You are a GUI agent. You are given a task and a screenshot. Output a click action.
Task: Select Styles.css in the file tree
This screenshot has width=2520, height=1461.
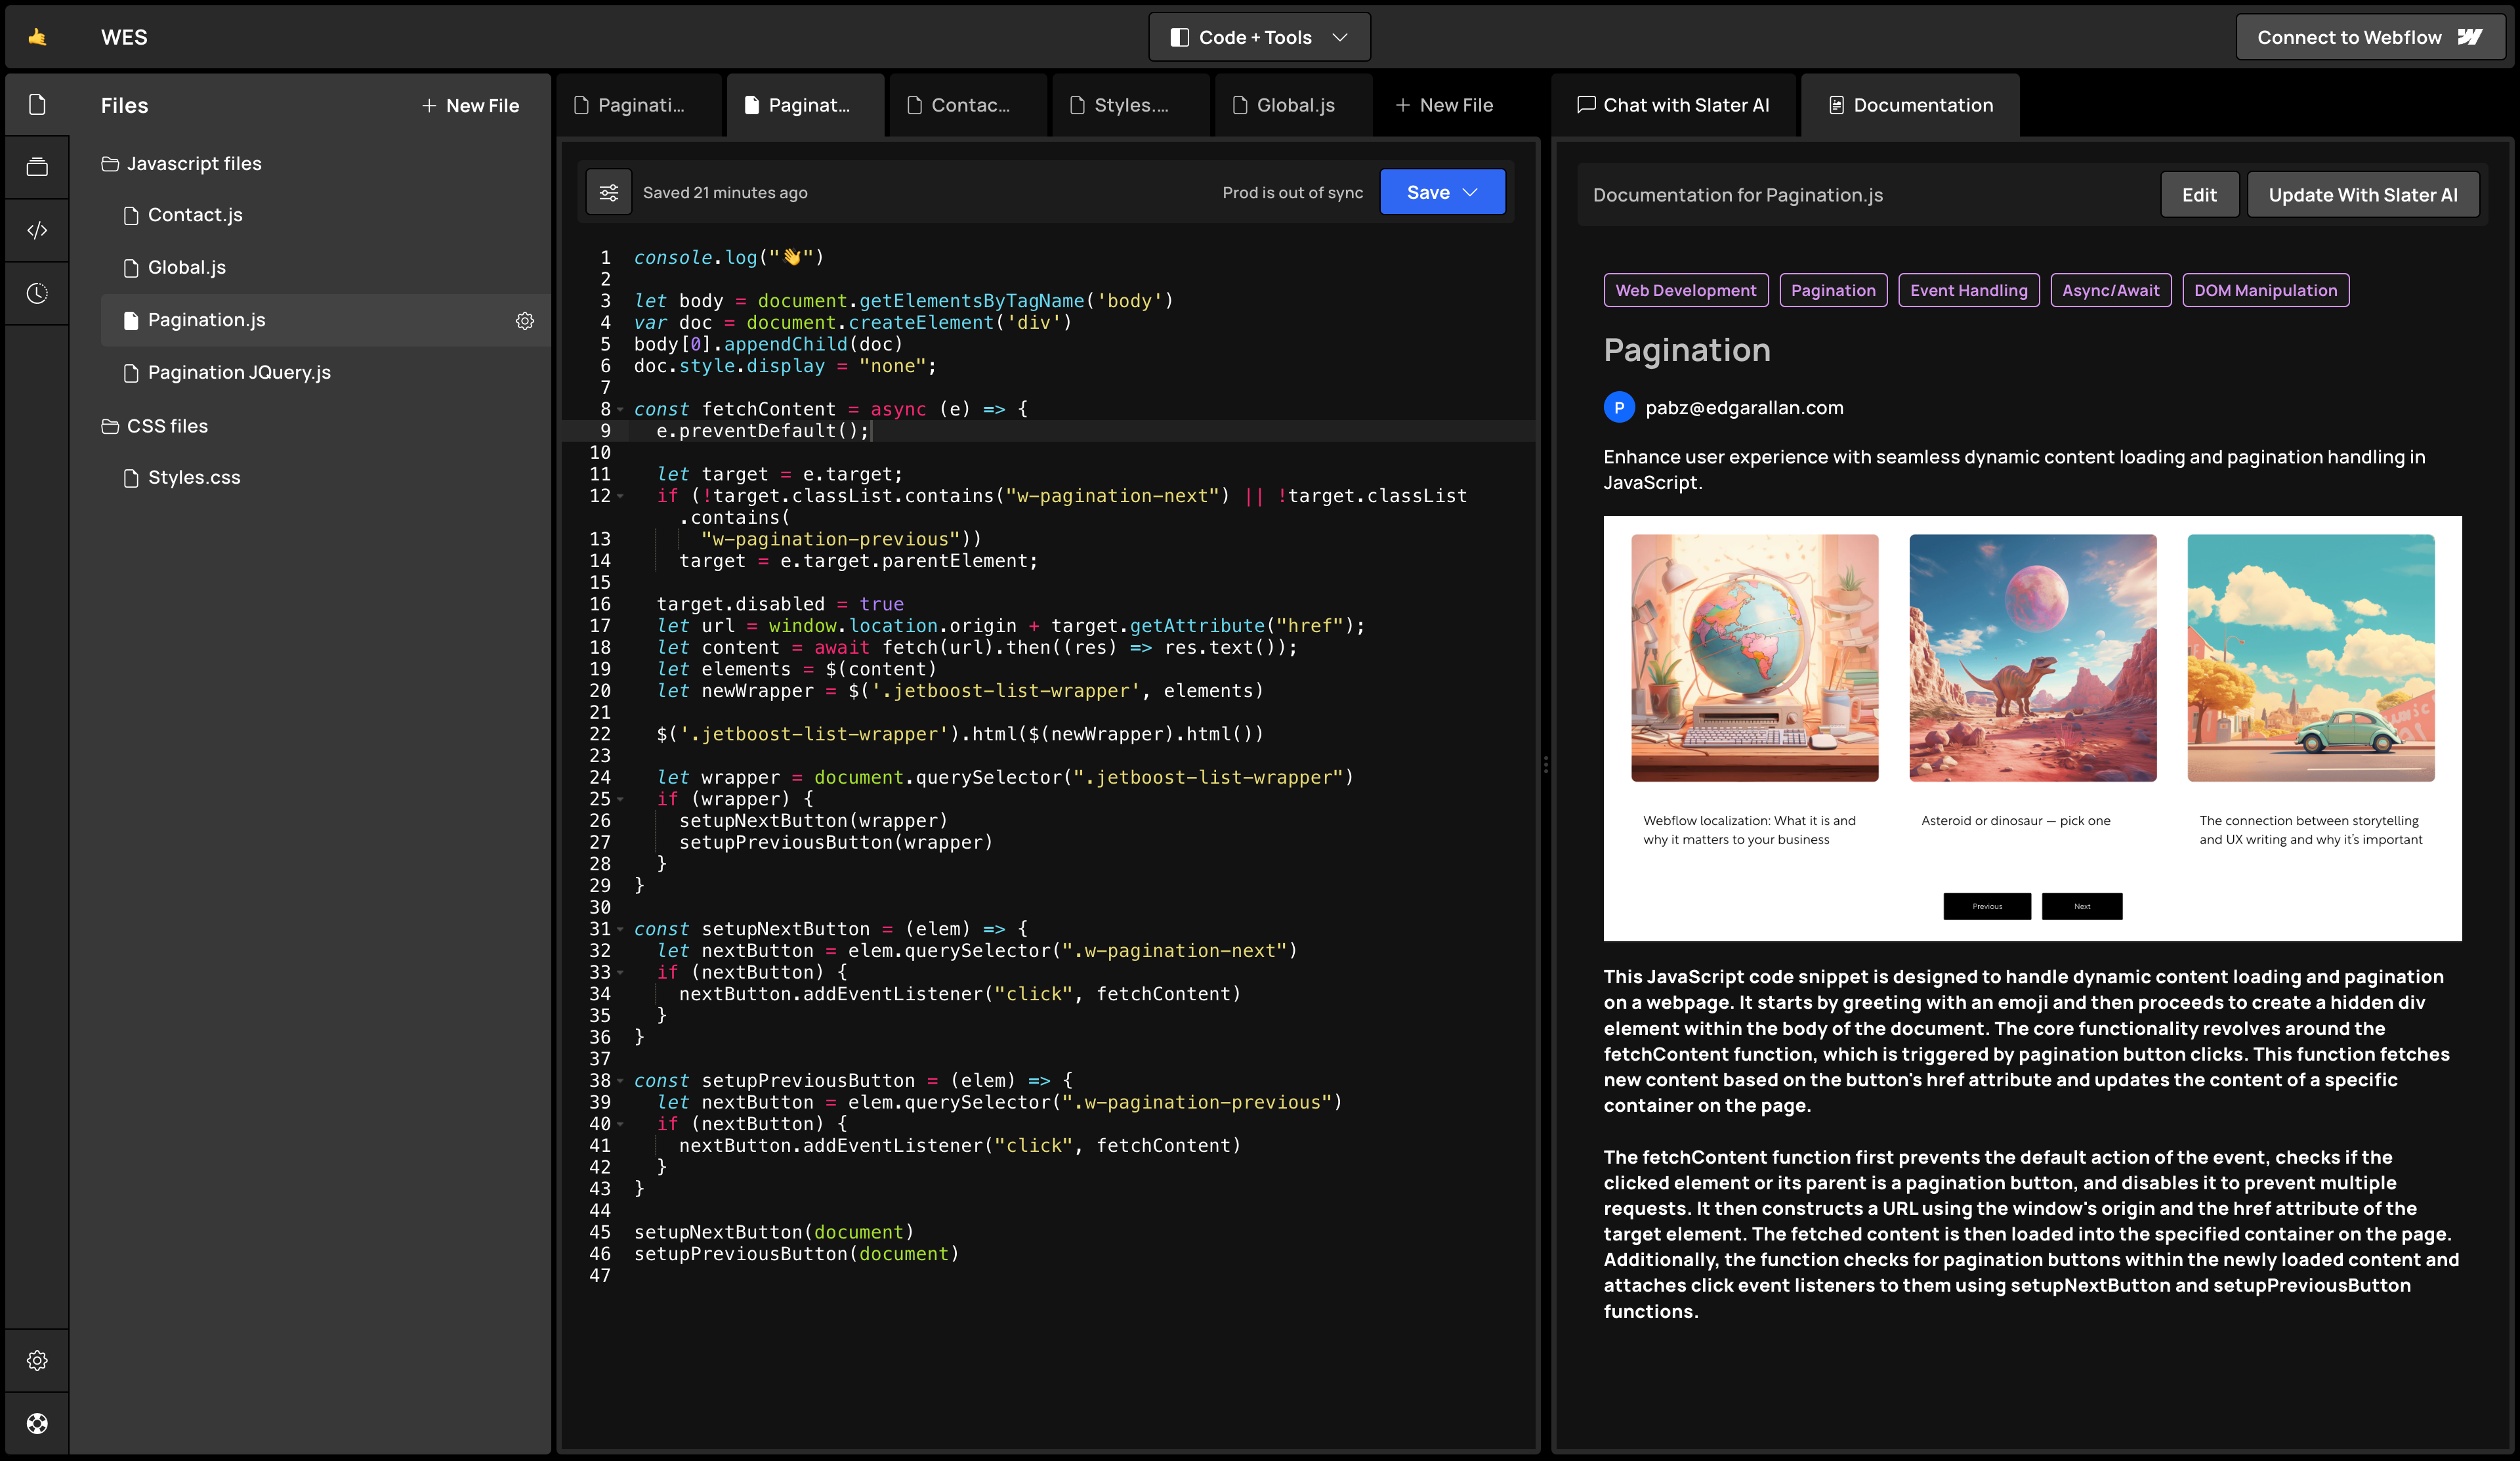coord(194,477)
